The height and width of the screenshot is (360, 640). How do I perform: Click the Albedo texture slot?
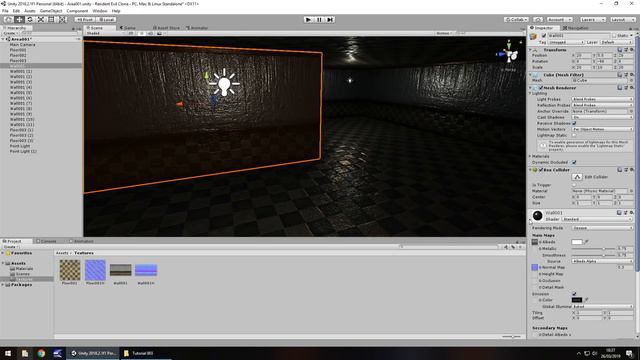tap(535, 242)
